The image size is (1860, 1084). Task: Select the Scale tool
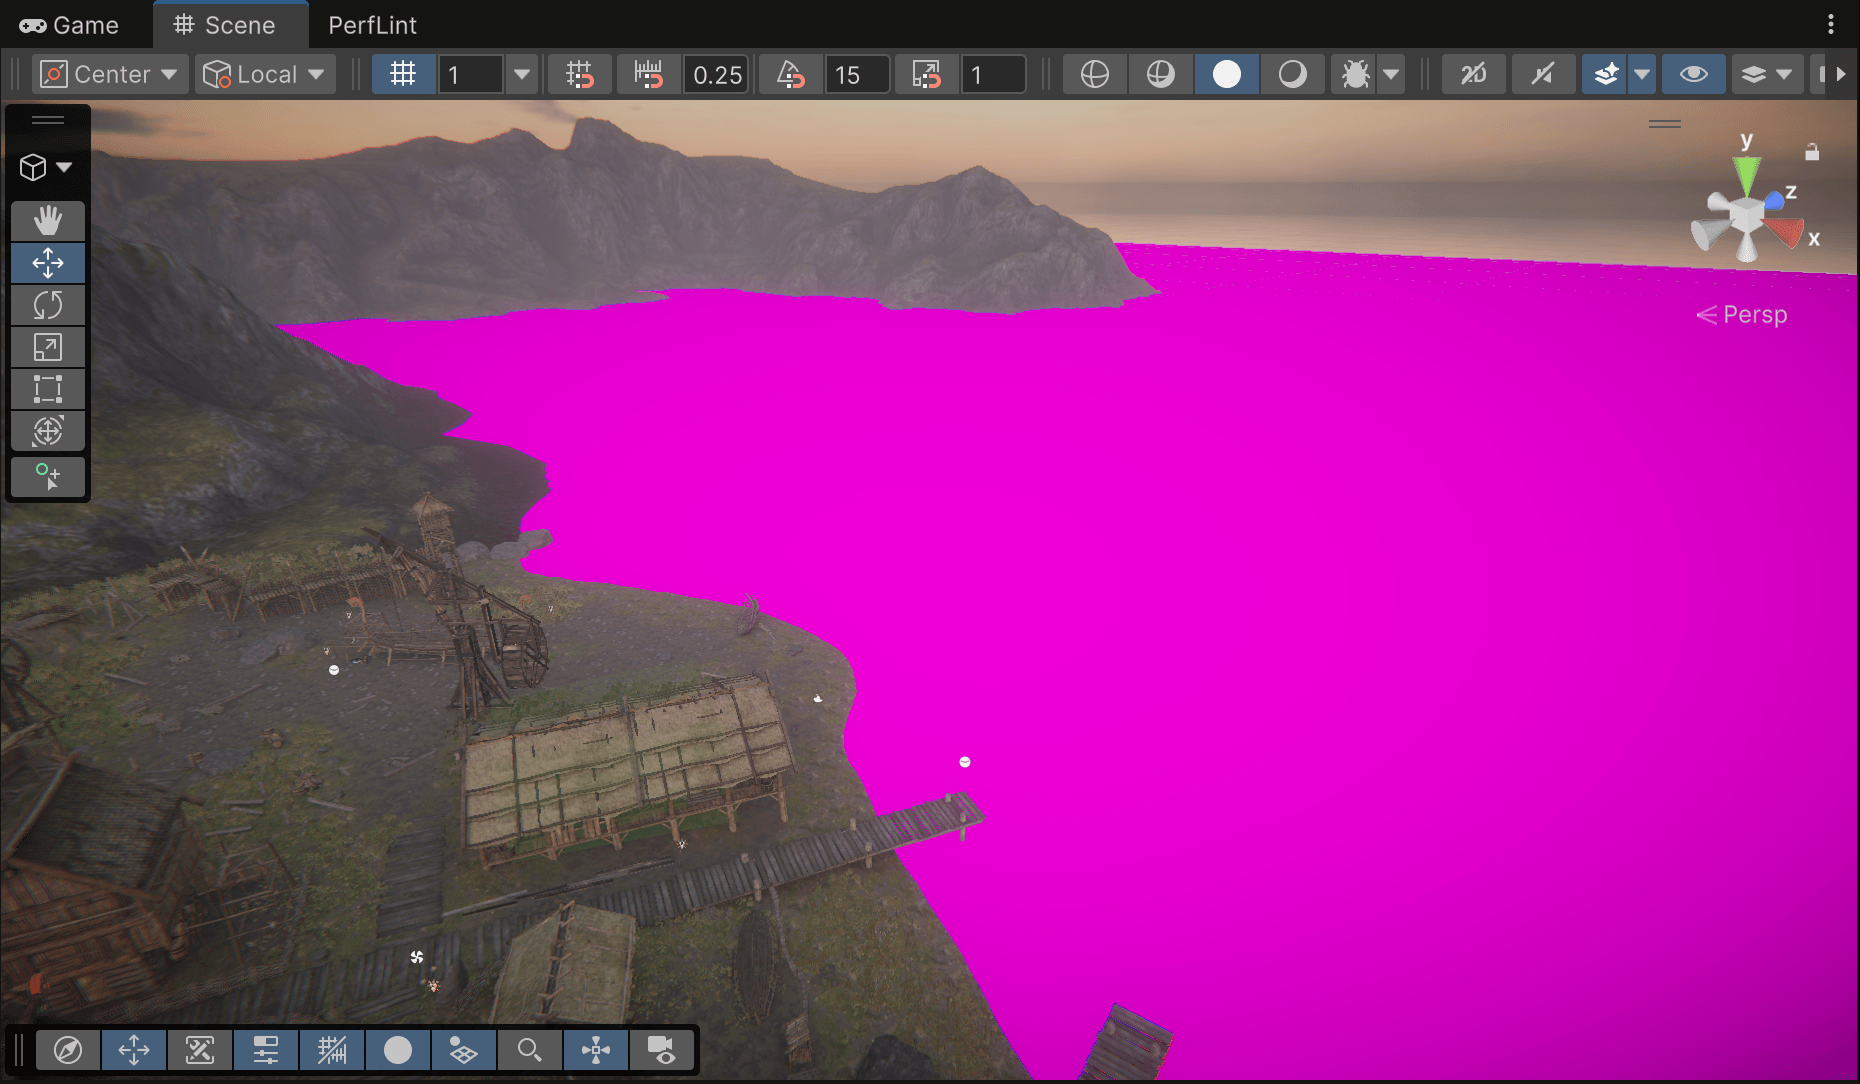pos(48,347)
